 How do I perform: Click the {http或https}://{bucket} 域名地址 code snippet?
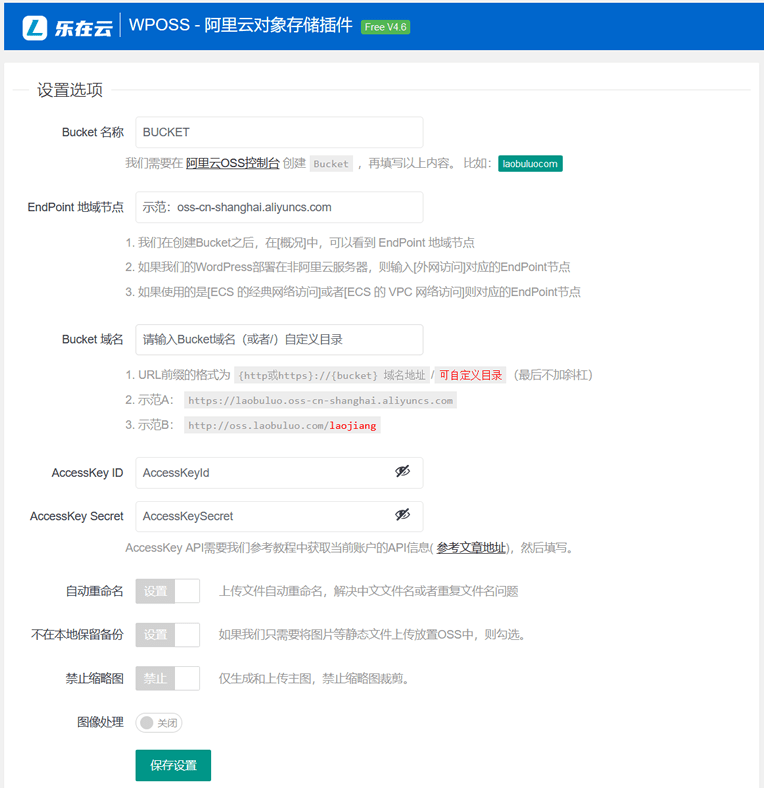click(x=332, y=375)
